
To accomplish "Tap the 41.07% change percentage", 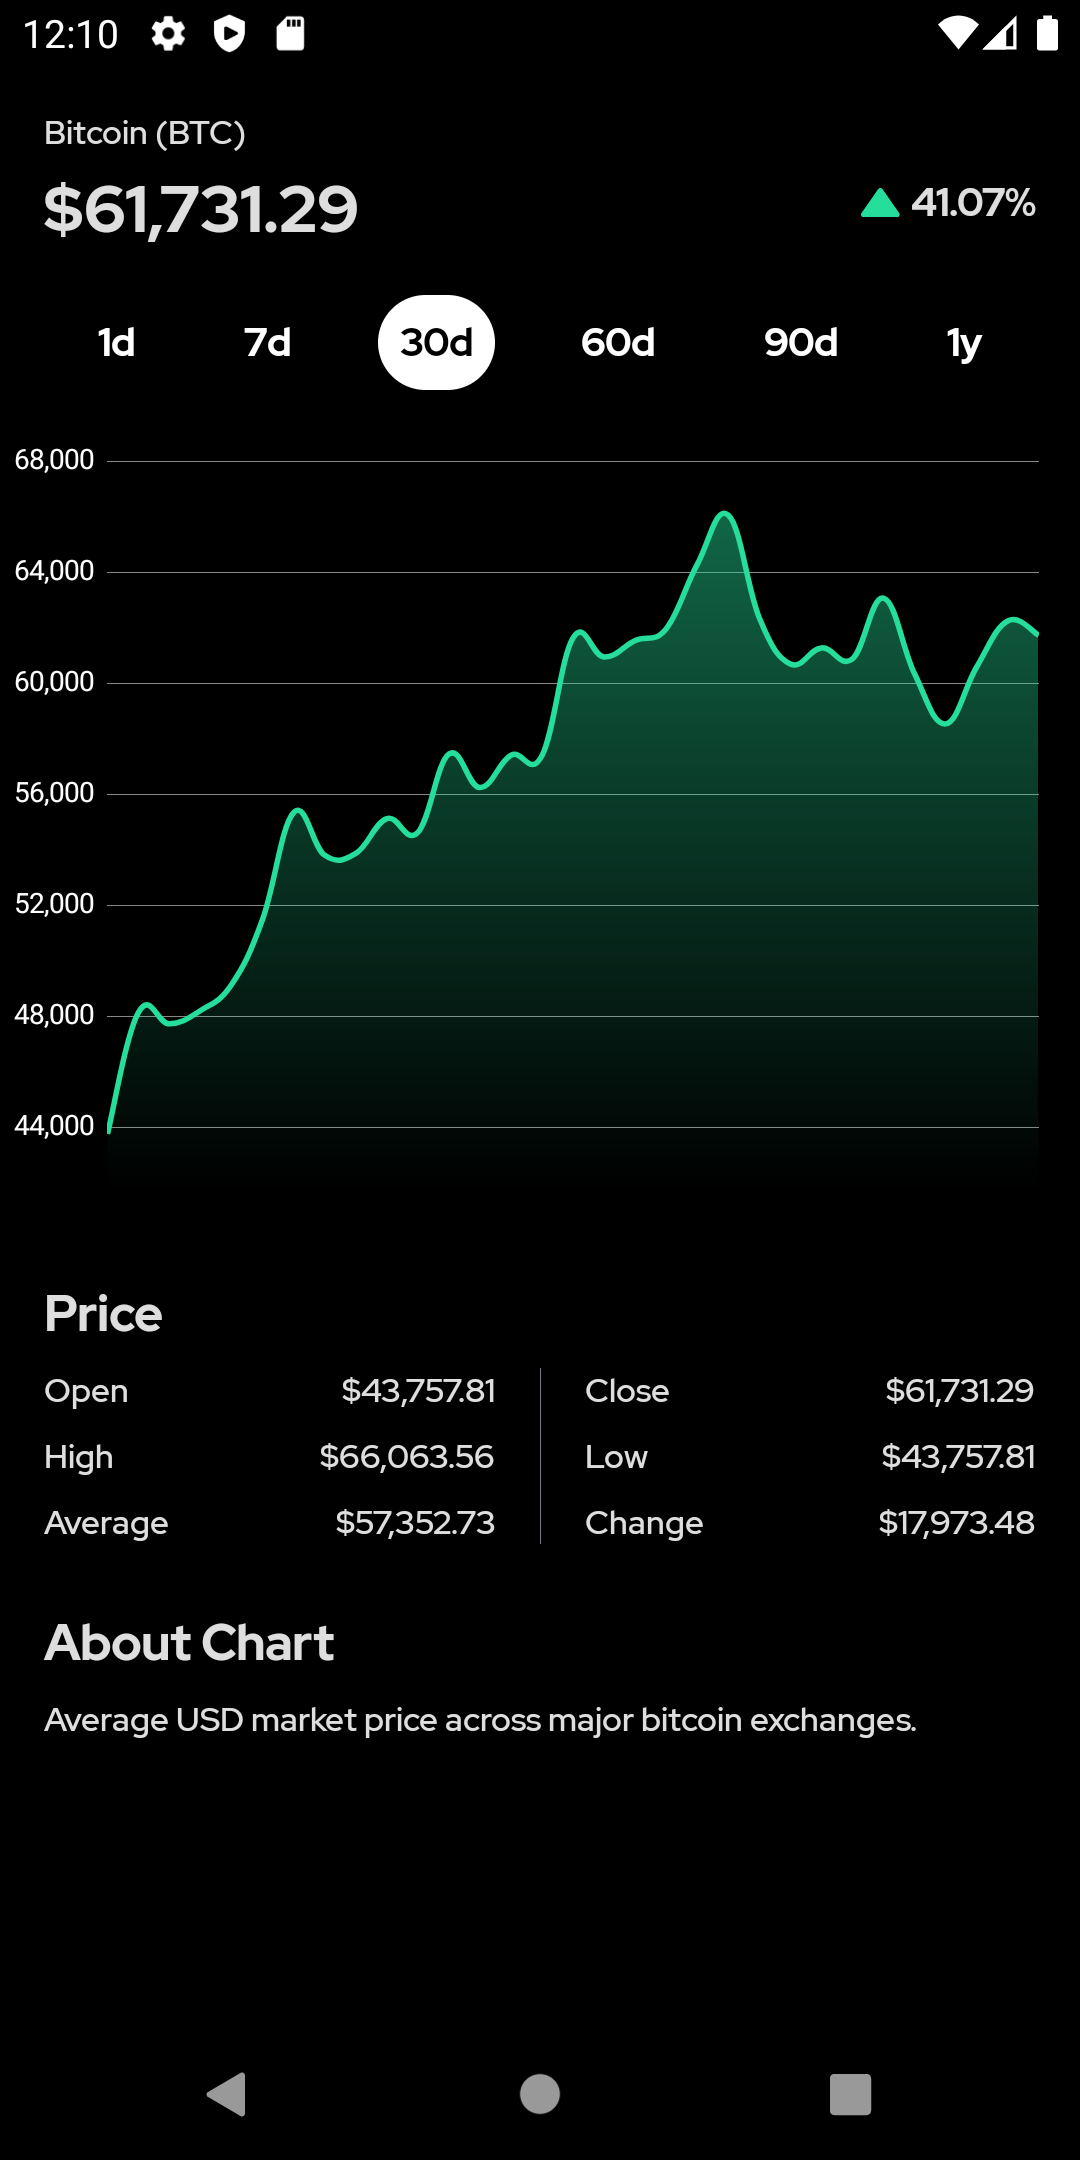I will click(x=973, y=203).
